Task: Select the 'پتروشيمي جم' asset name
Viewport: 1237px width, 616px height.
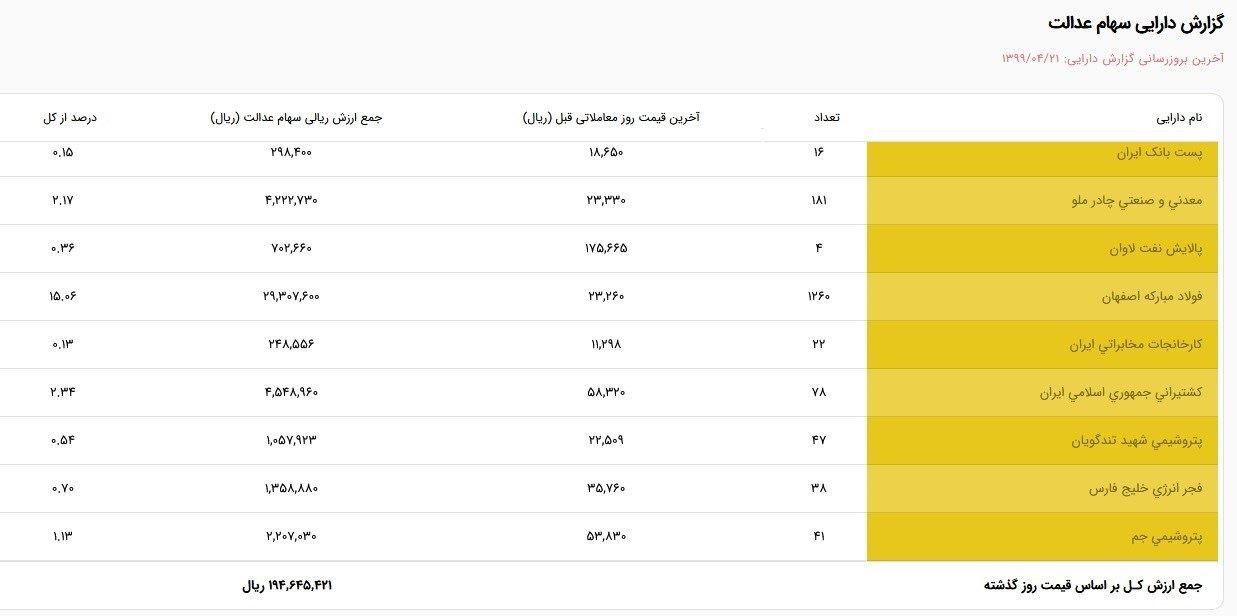Action: click(x=1166, y=536)
